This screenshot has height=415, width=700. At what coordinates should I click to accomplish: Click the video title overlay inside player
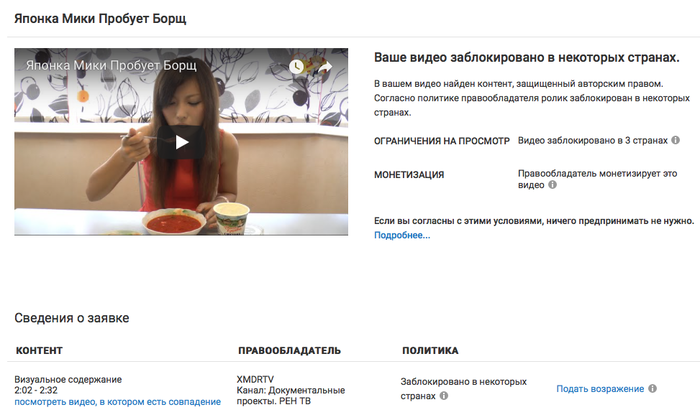point(111,65)
